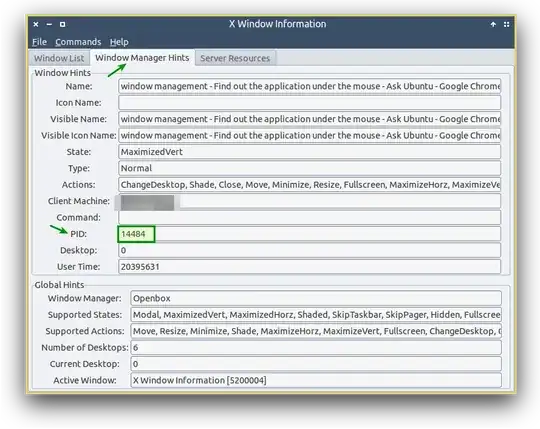The width and height of the screenshot is (540, 429).
Task: Open the Commands menu
Action: 78,42
